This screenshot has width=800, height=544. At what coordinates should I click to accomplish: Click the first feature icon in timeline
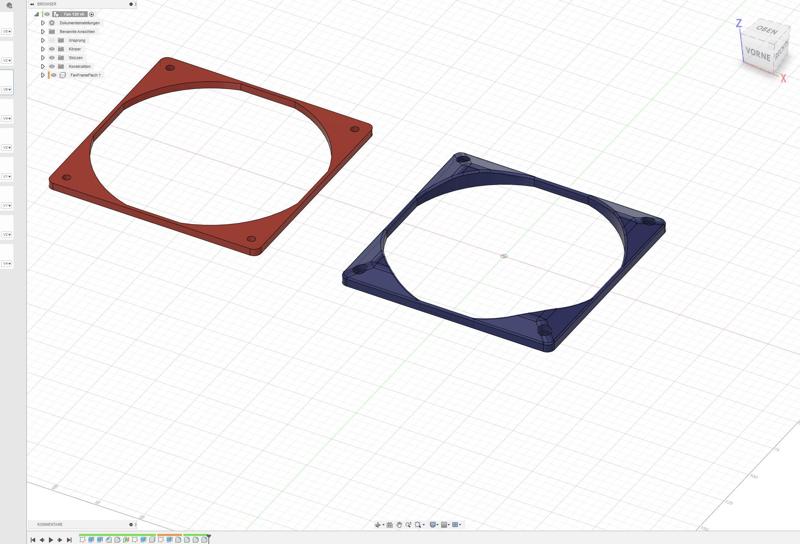82,540
